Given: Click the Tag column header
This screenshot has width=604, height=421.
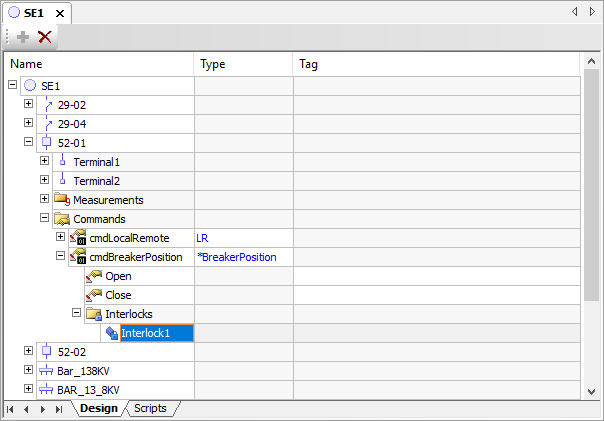Looking at the screenshot, I should point(308,64).
